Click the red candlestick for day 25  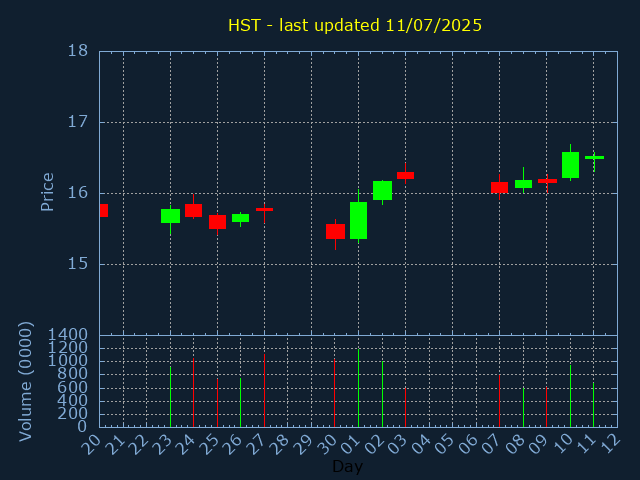[218, 222]
